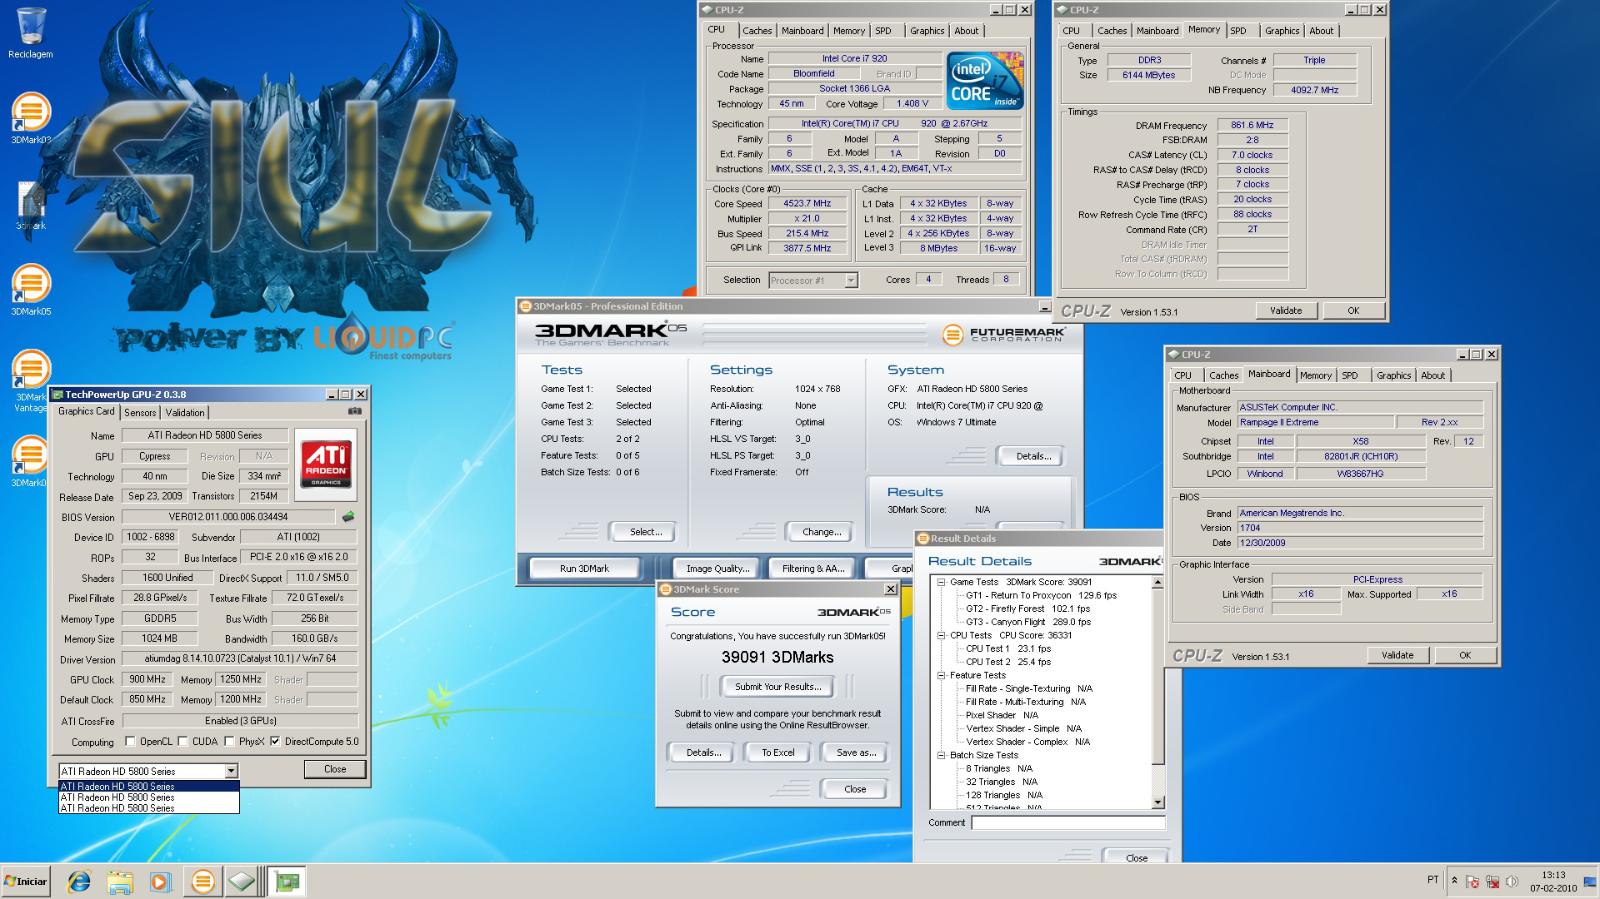Screen dimensions: 1600x899
Task: Switch to the Sensors tab in GPU-Z
Action: point(140,412)
